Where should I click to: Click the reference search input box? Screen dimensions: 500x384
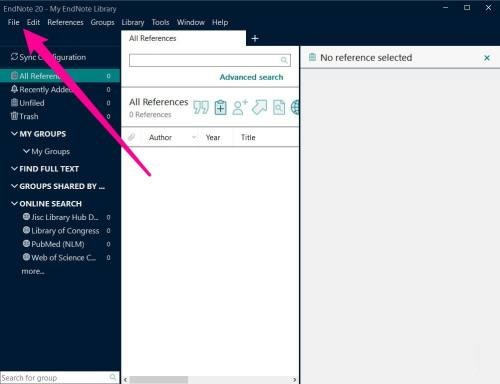210,60
